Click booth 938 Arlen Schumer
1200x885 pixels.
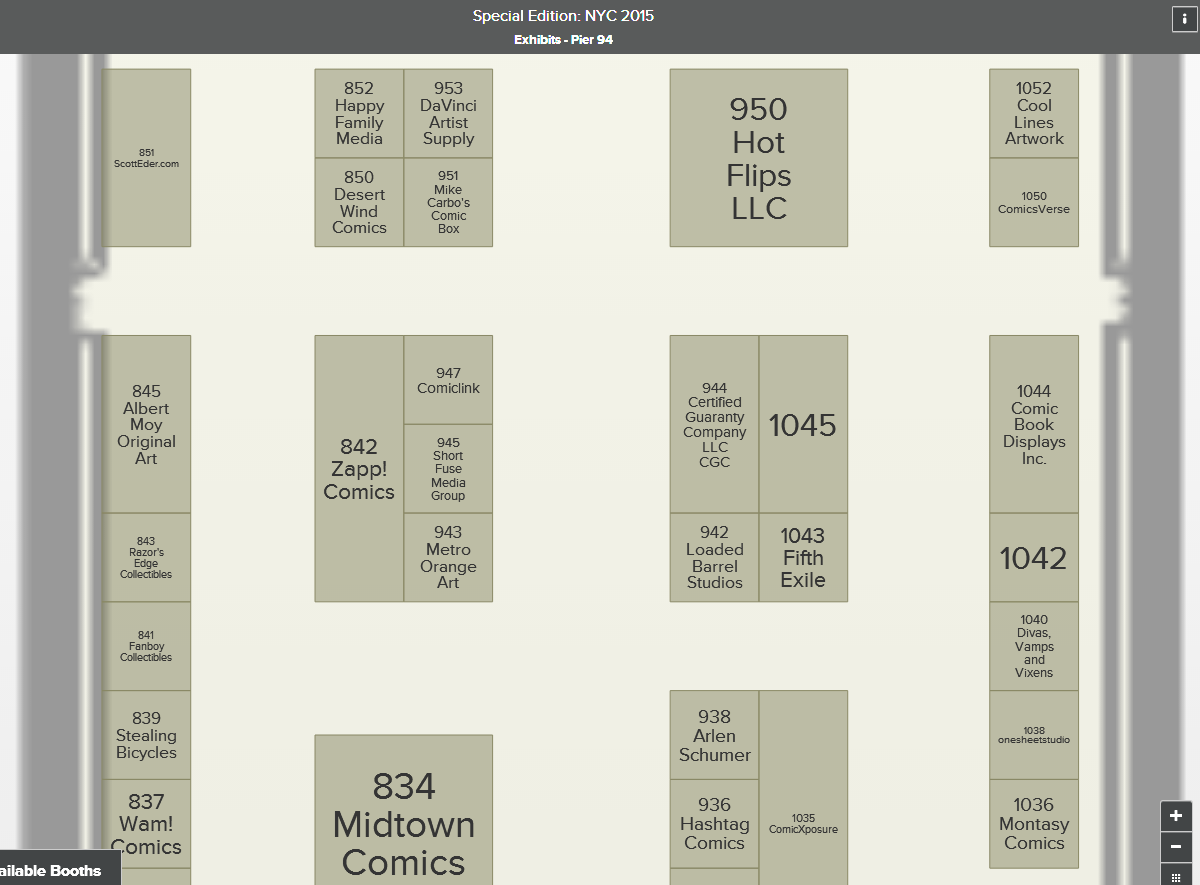tap(714, 735)
